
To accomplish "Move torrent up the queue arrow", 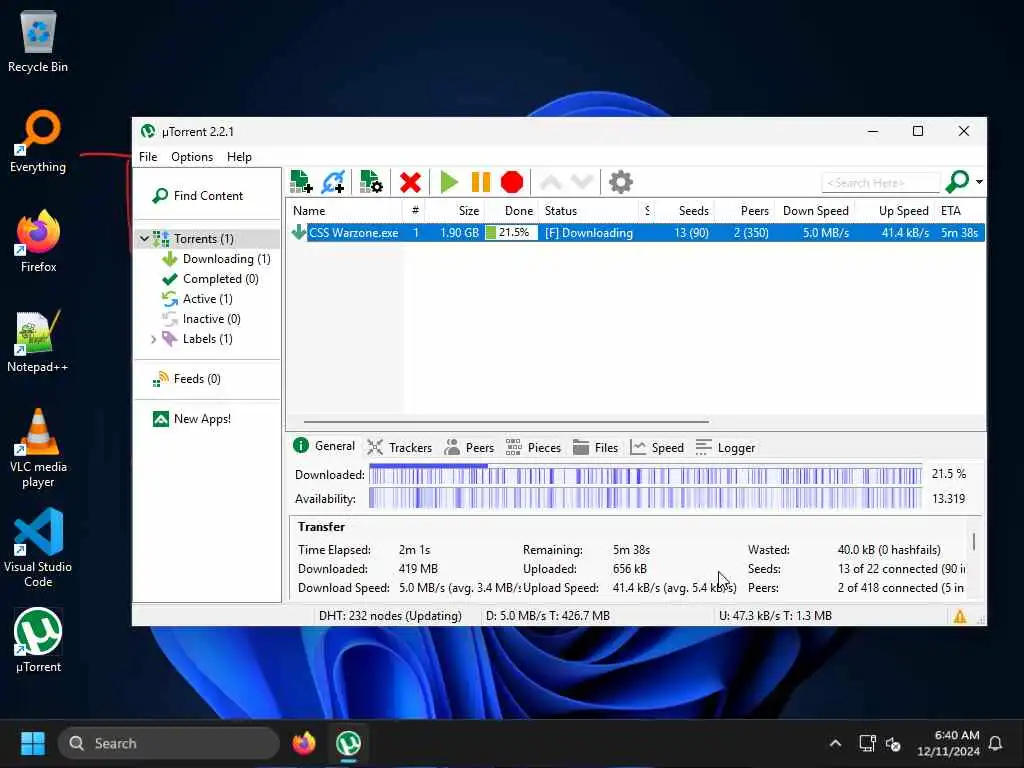I will click(551, 182).
